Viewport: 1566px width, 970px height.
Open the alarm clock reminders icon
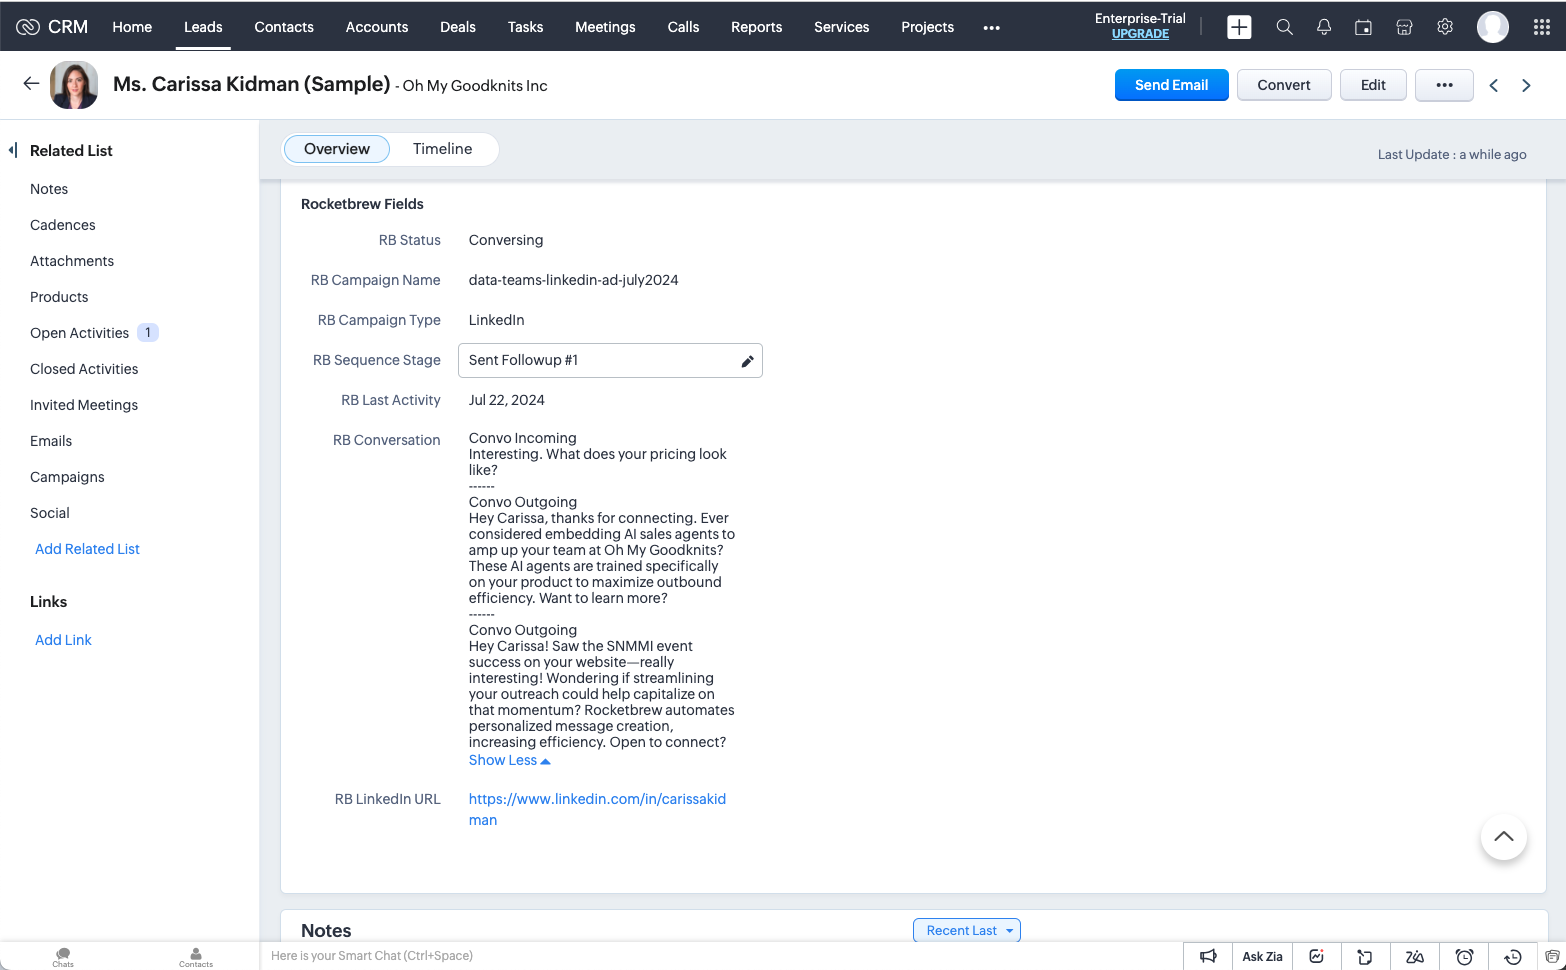1464,956
